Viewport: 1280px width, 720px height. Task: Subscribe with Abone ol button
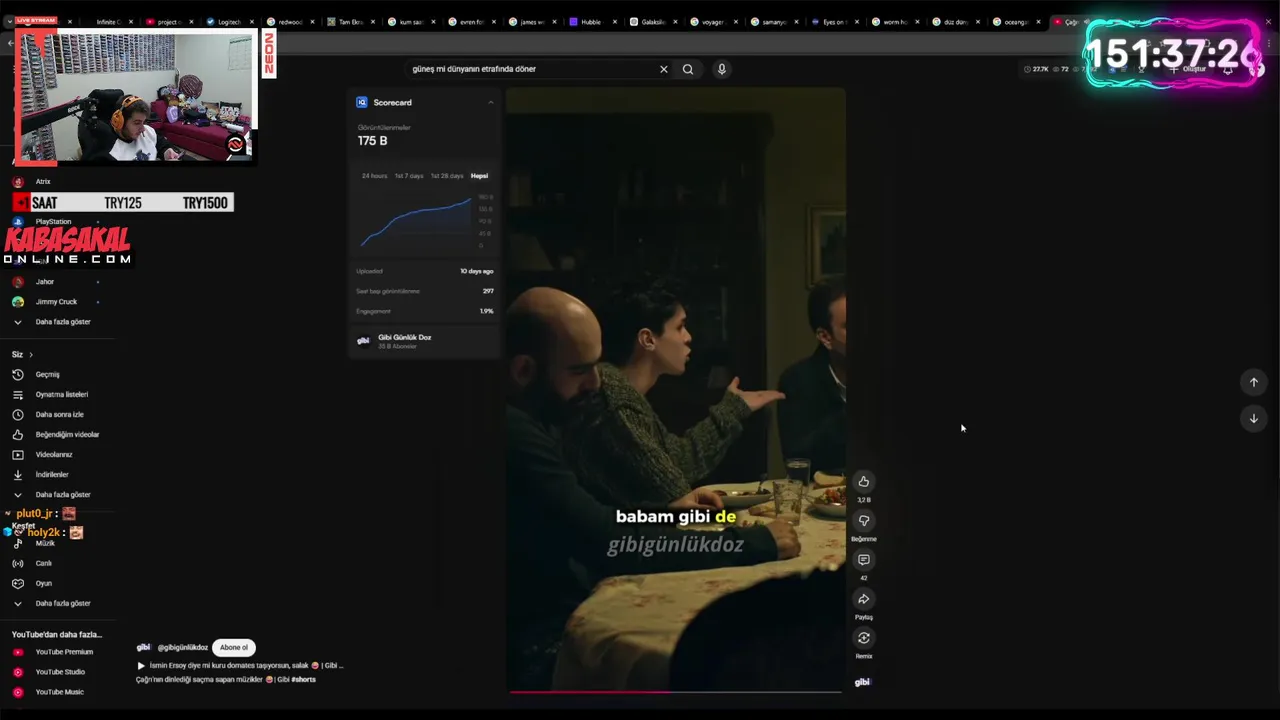[234, 647]
